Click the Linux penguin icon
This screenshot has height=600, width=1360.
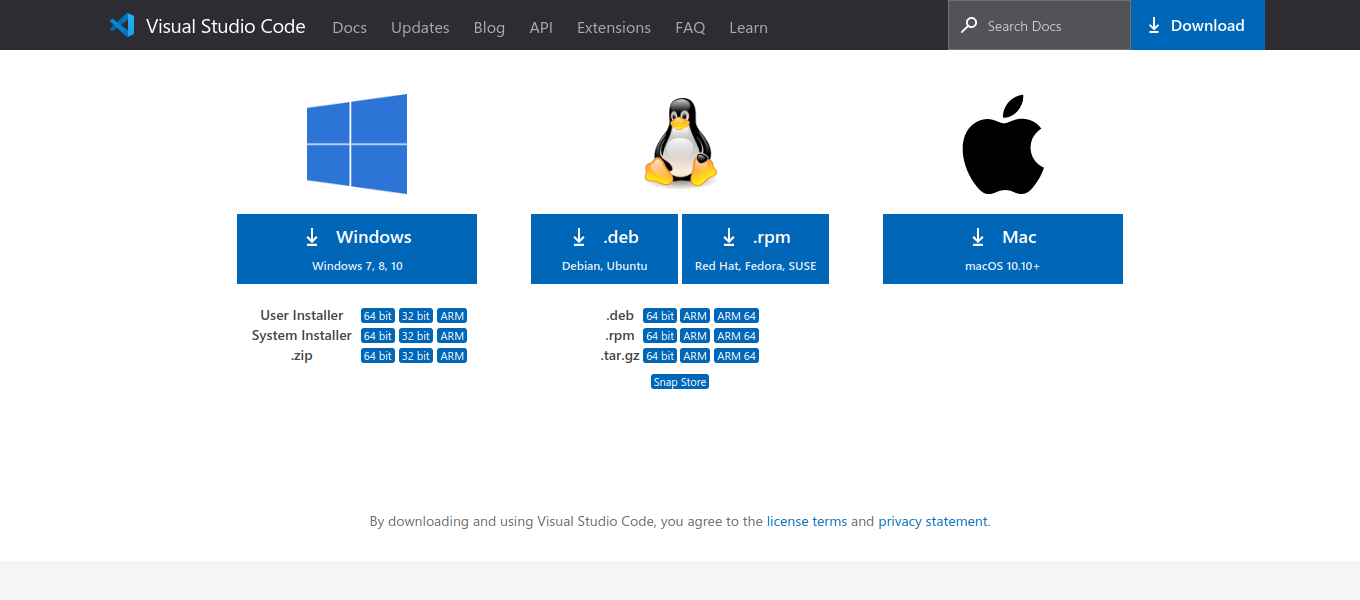click(x=679, y=140)
